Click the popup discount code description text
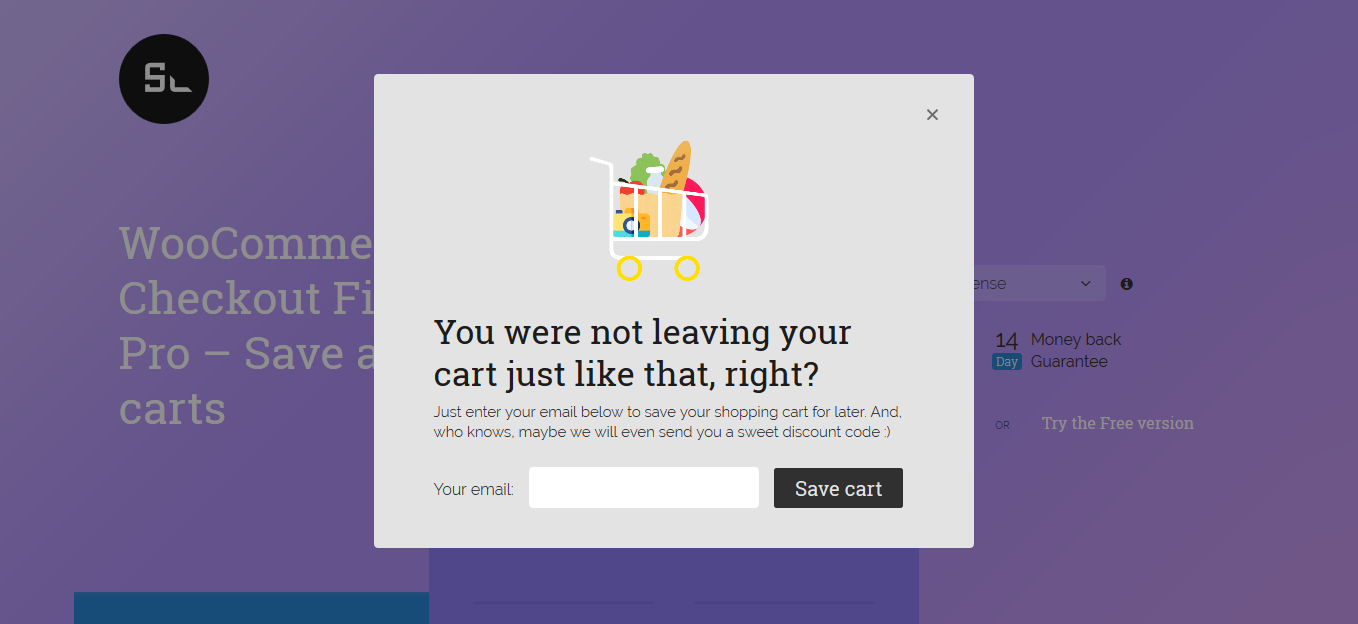Viewport: 1358px width, 624px height. click(668, 422)
